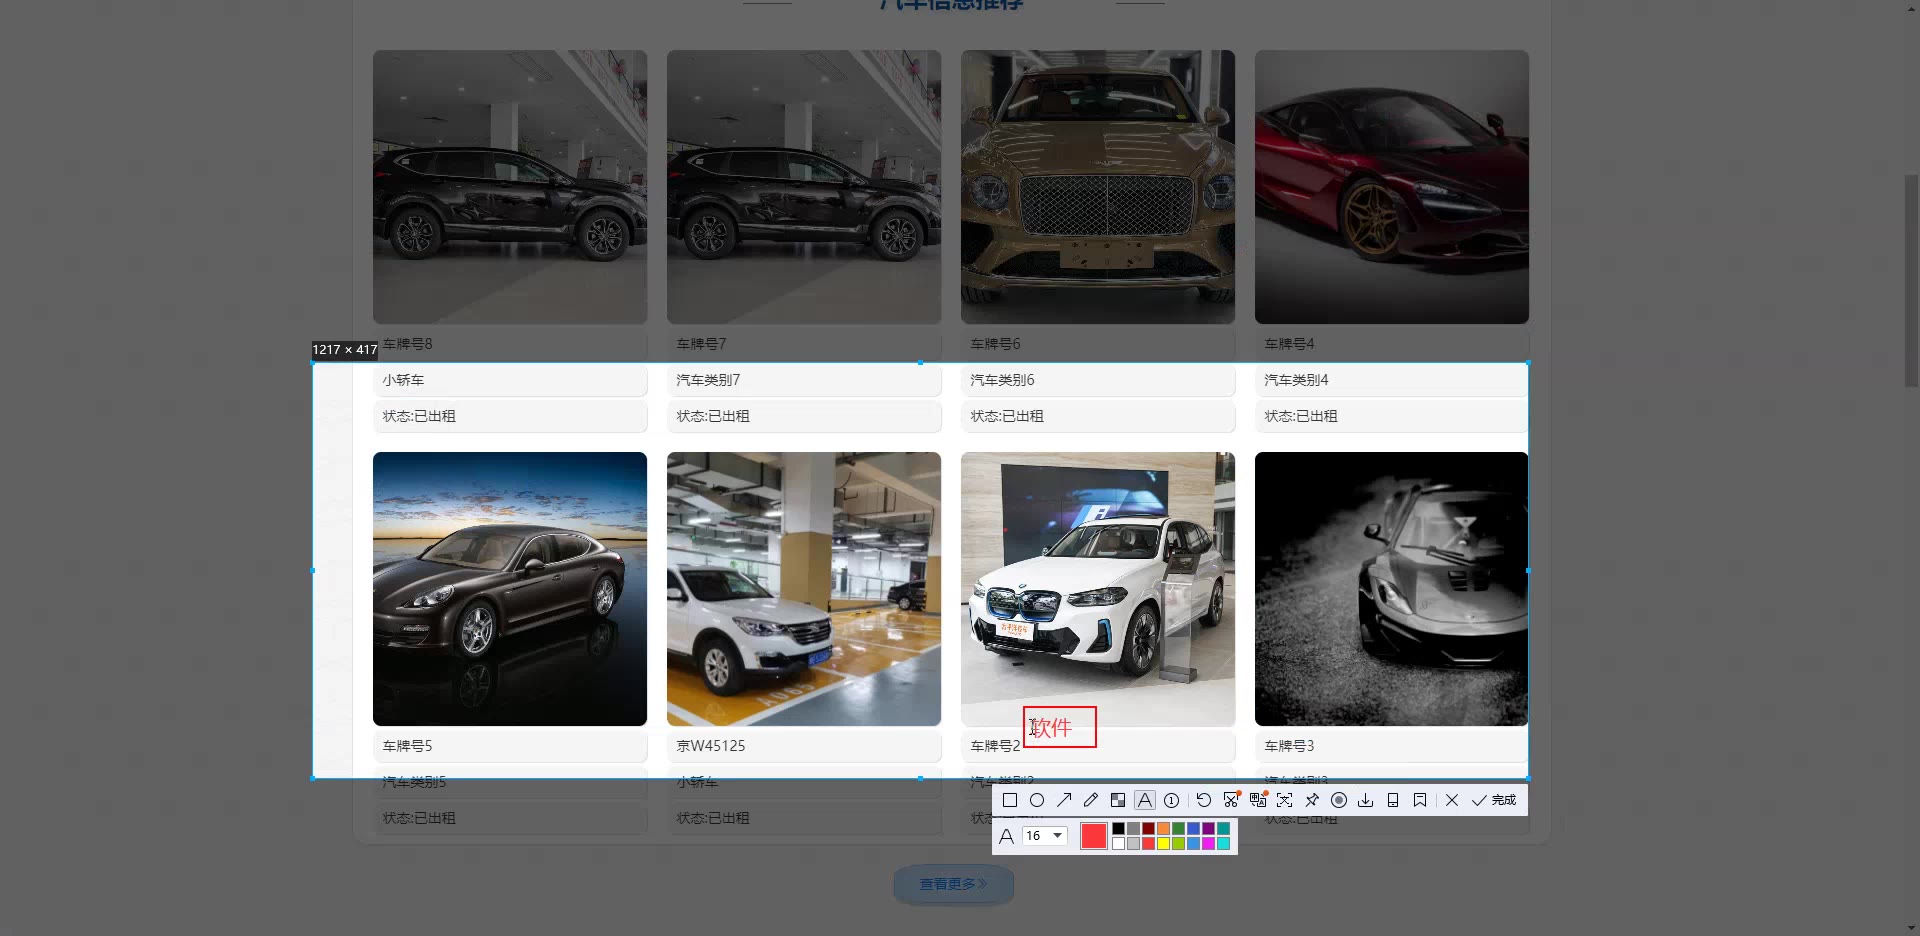Pick the pencil freehand tool
The width and height of the screenshot is (1920, 936).
(1091, 800)
